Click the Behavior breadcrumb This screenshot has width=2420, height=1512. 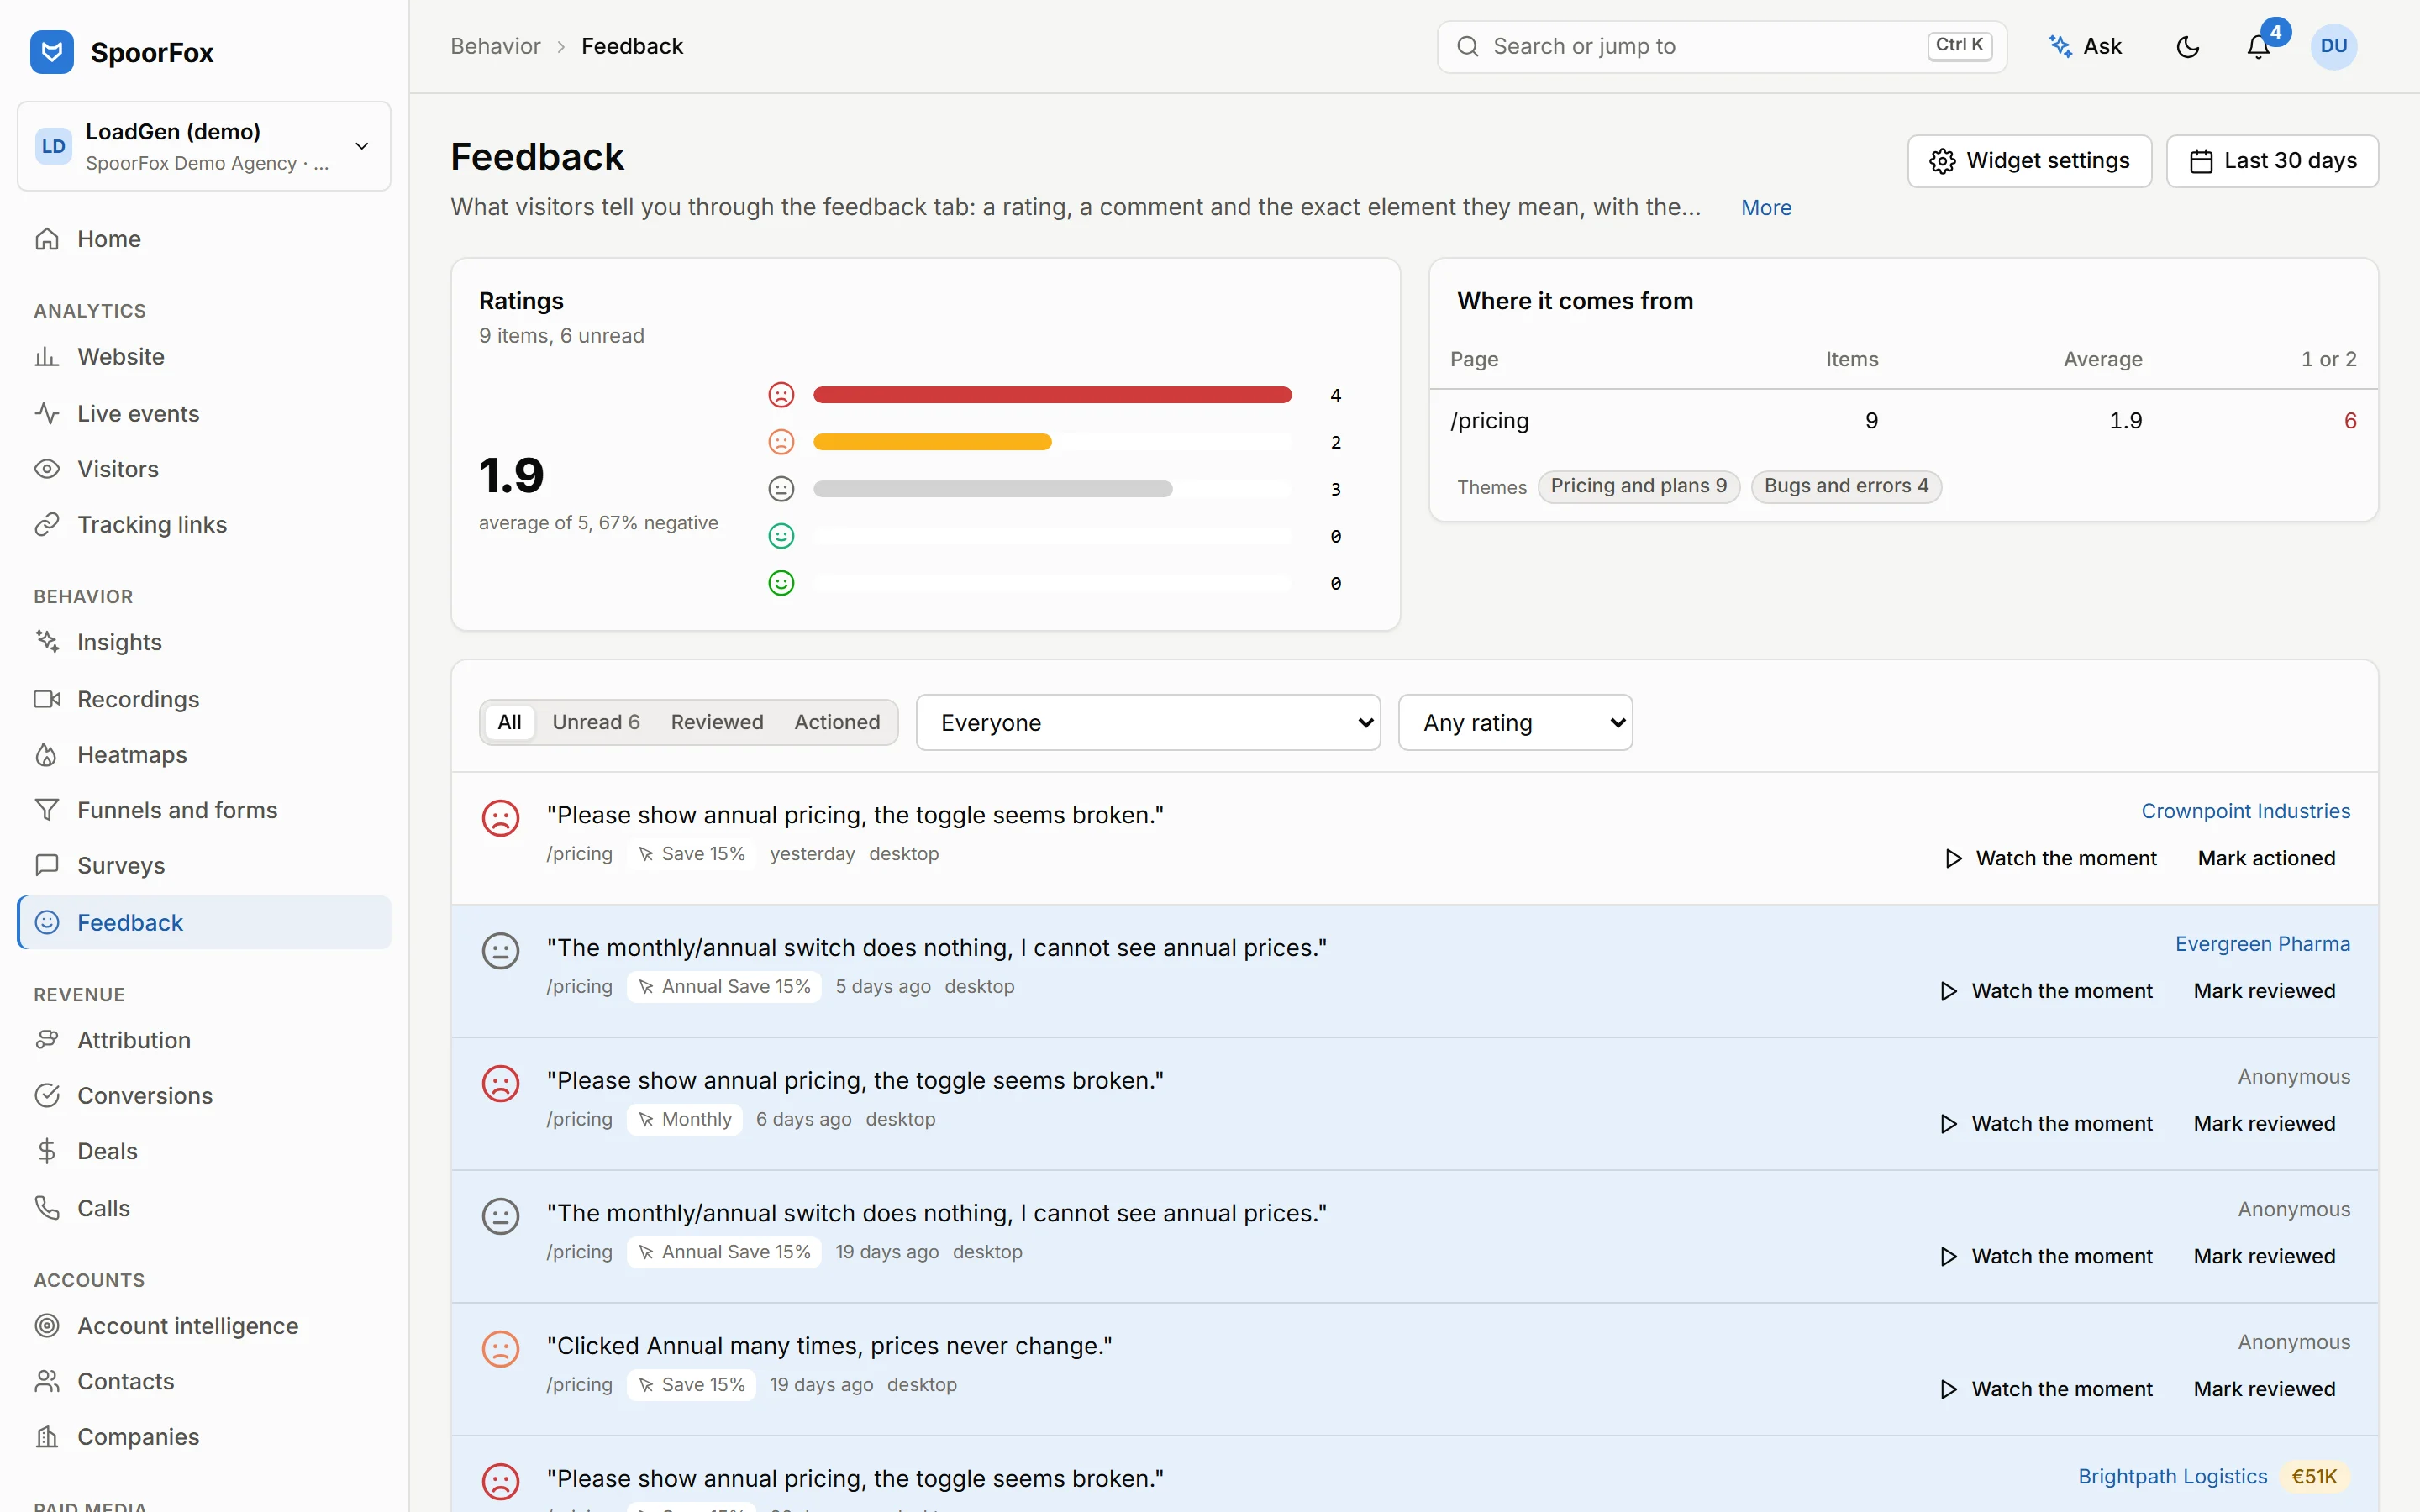point(495,46)
